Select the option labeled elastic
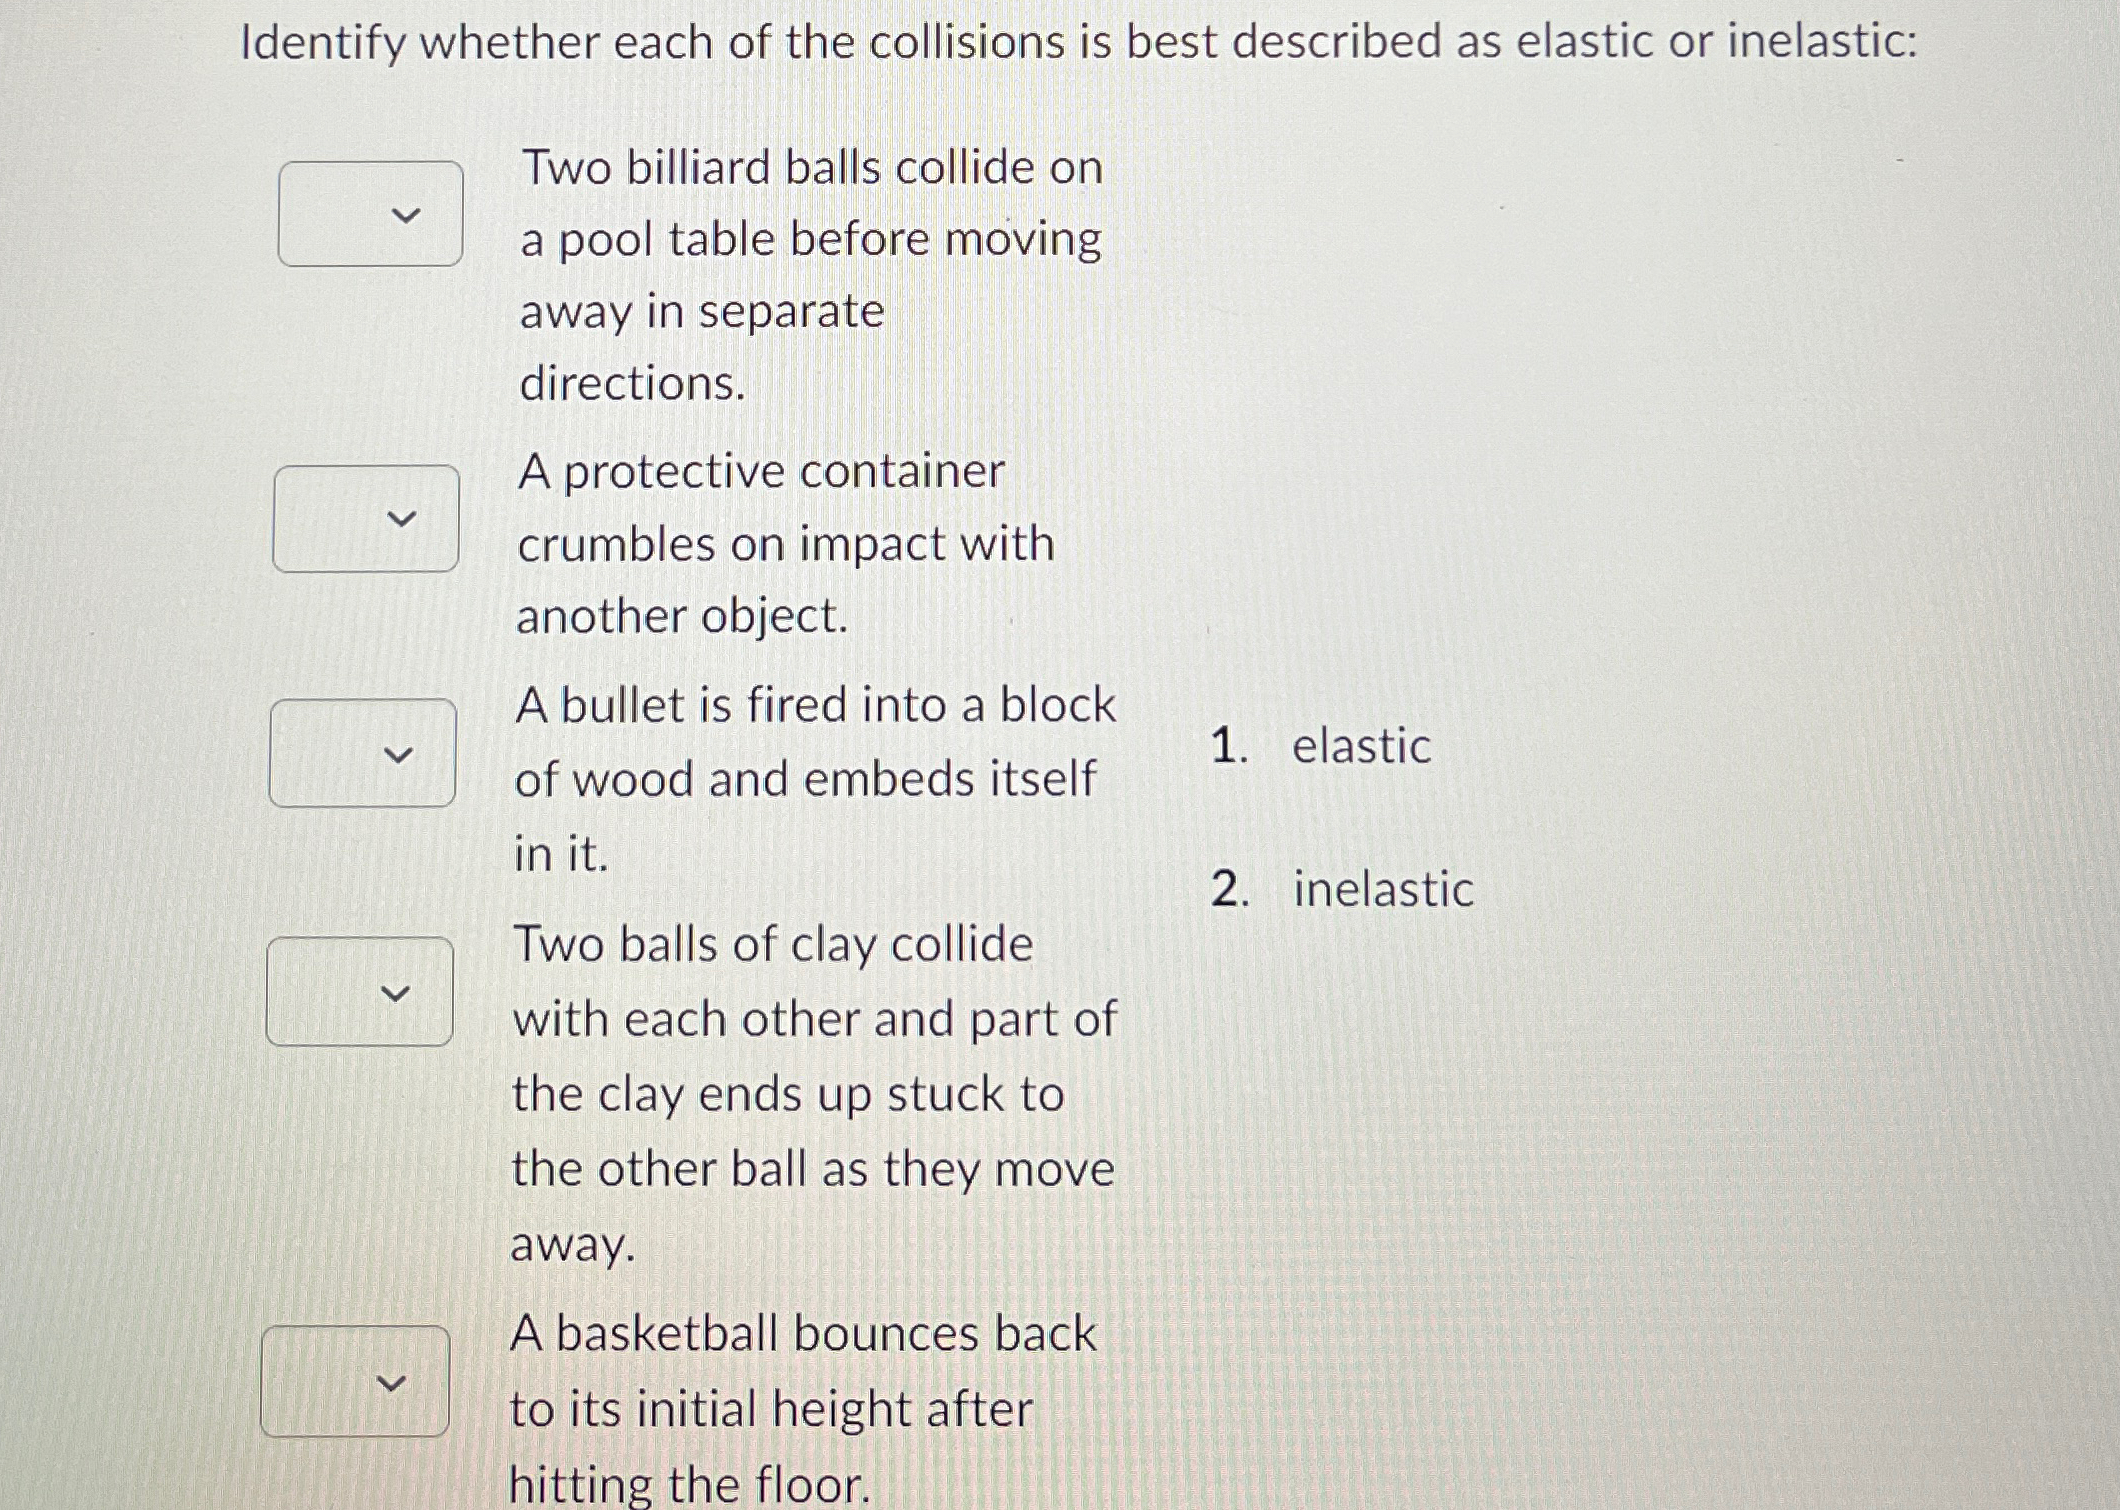This screenshot has height=1510, width=2120. 1359,747
